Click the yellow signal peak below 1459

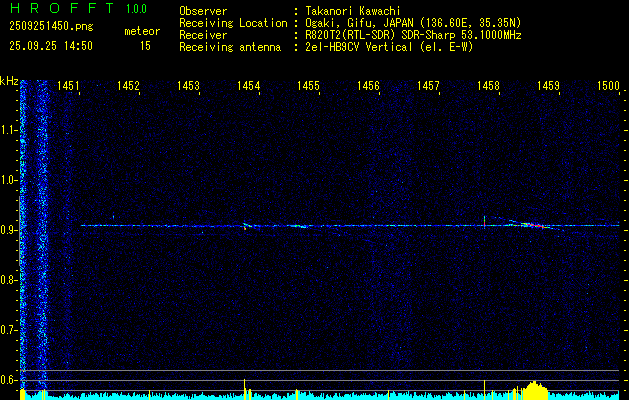click(533, 390)
